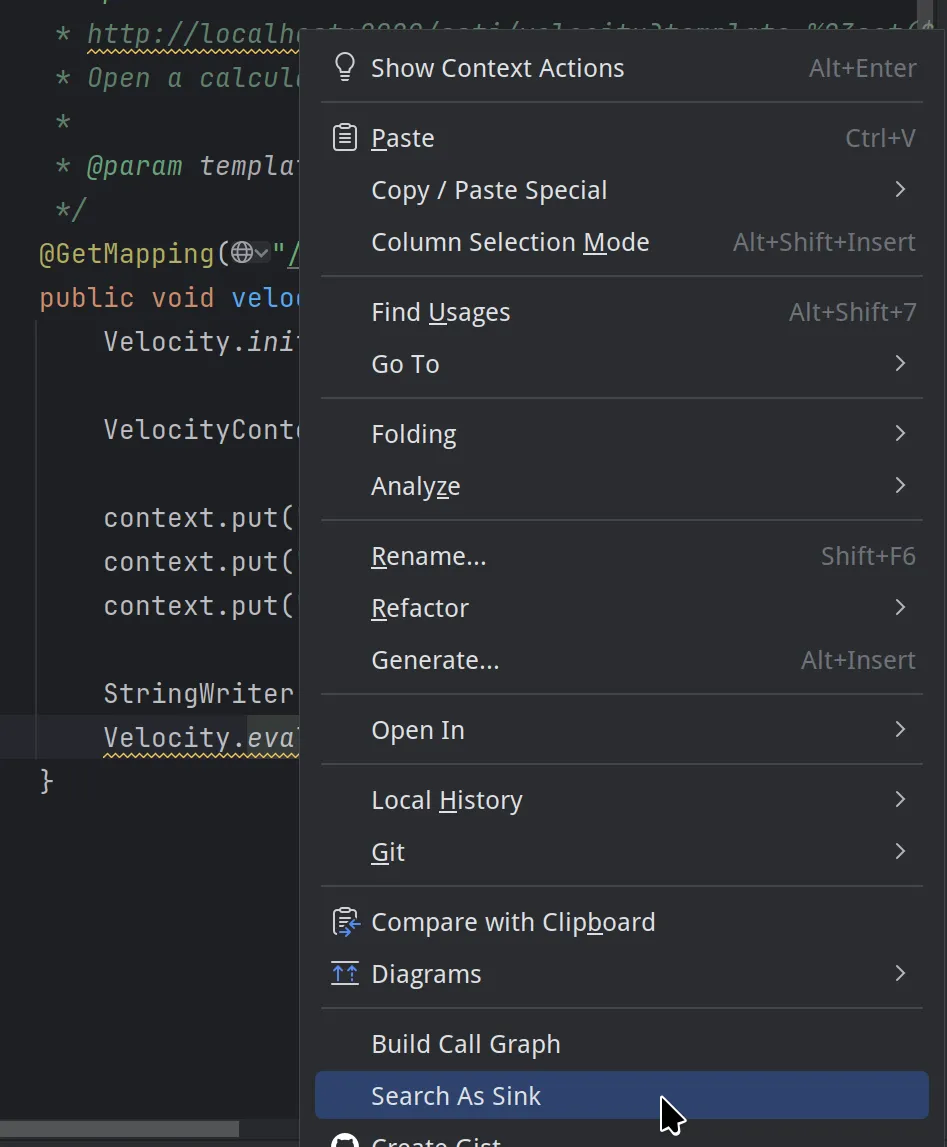Choose Rename... from context menu

pyautogui.click(x=428, y=556)
